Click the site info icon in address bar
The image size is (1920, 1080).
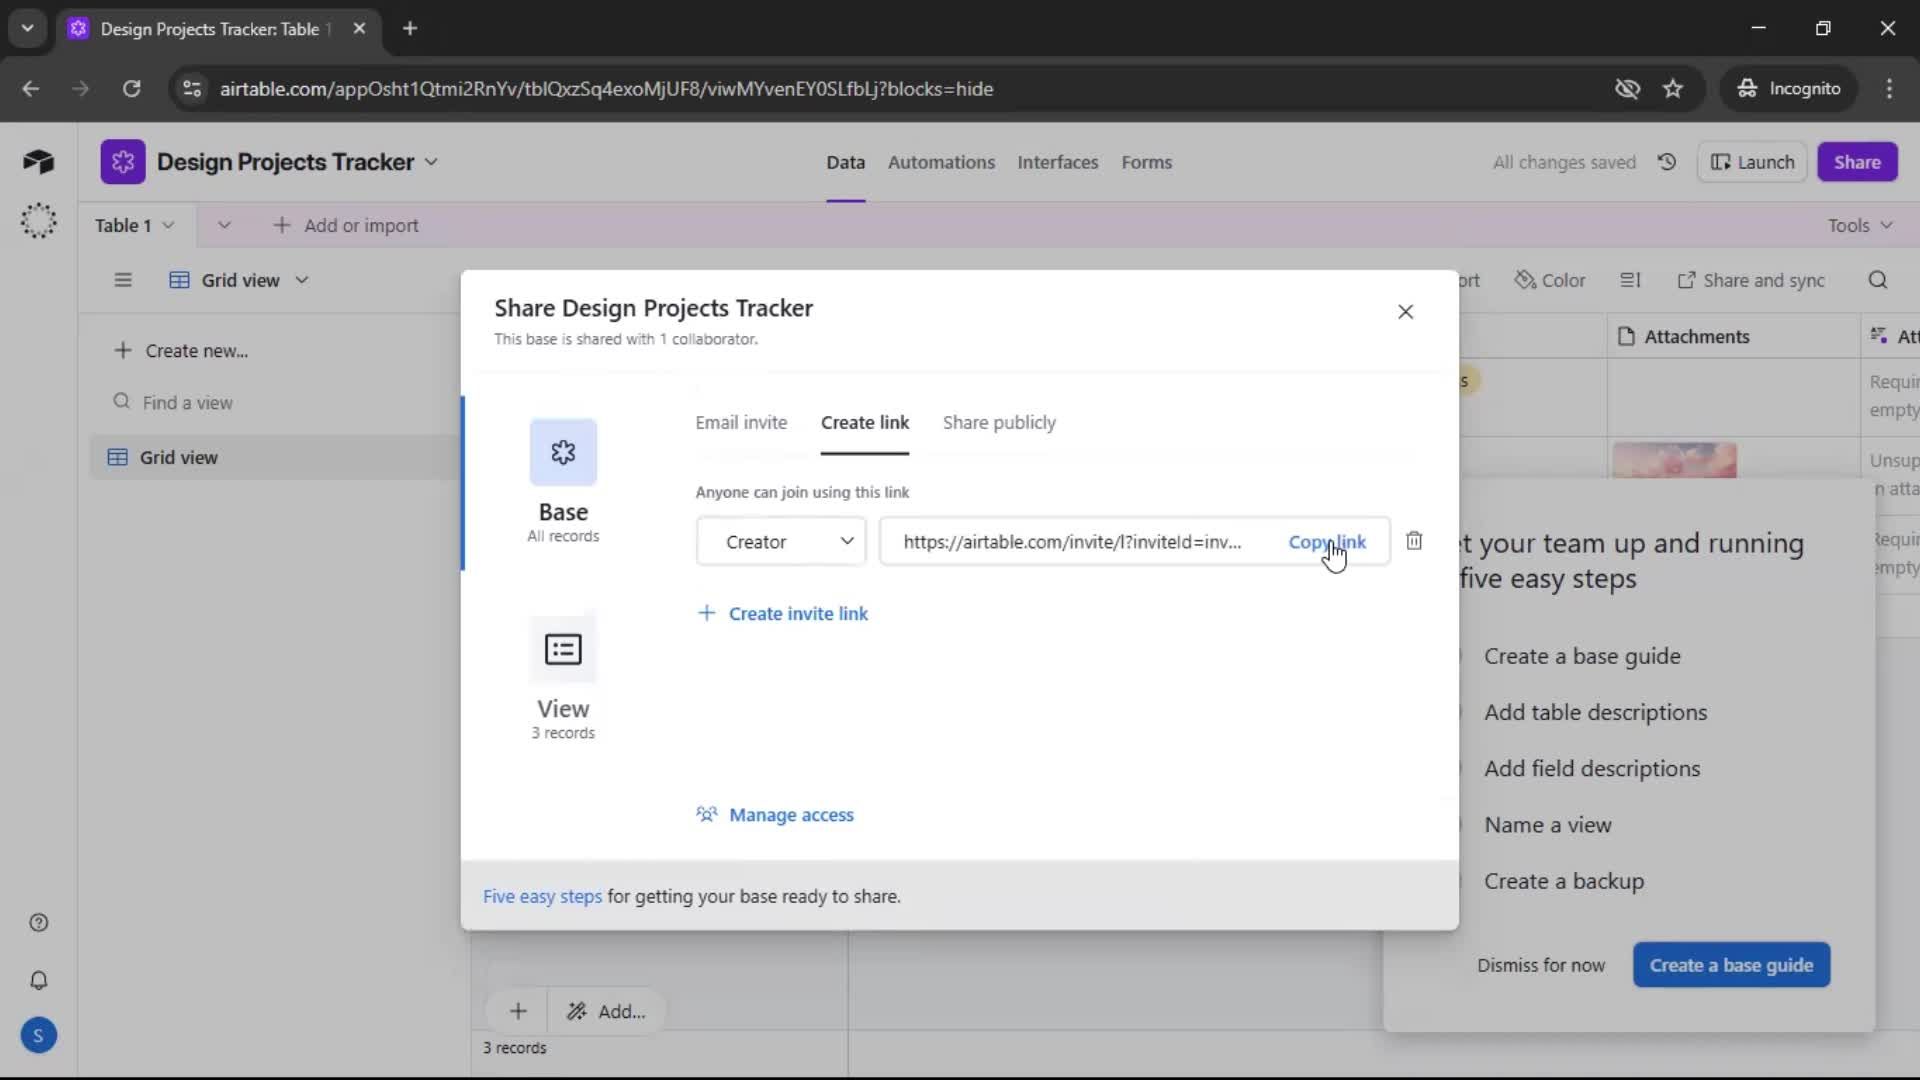(192, 89)
